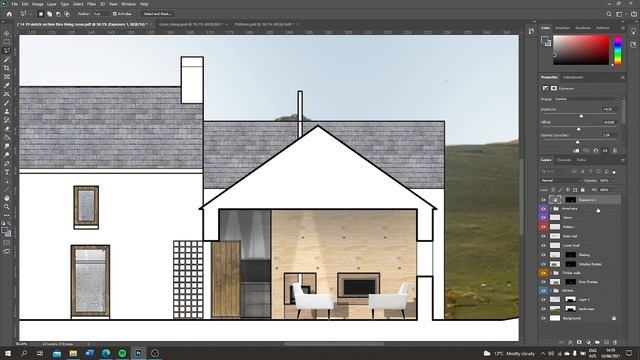Switch to the Patterns.psd document tab
The image size is (640, 360).
coord(264,24)
